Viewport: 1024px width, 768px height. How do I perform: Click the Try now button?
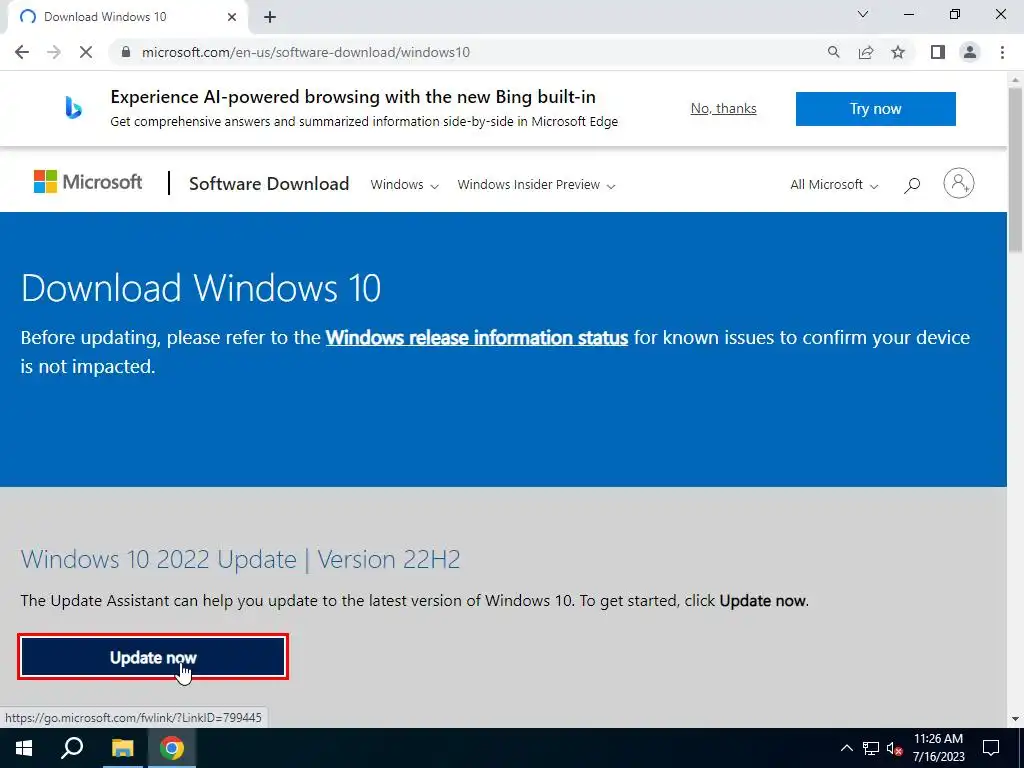[875, 108]
